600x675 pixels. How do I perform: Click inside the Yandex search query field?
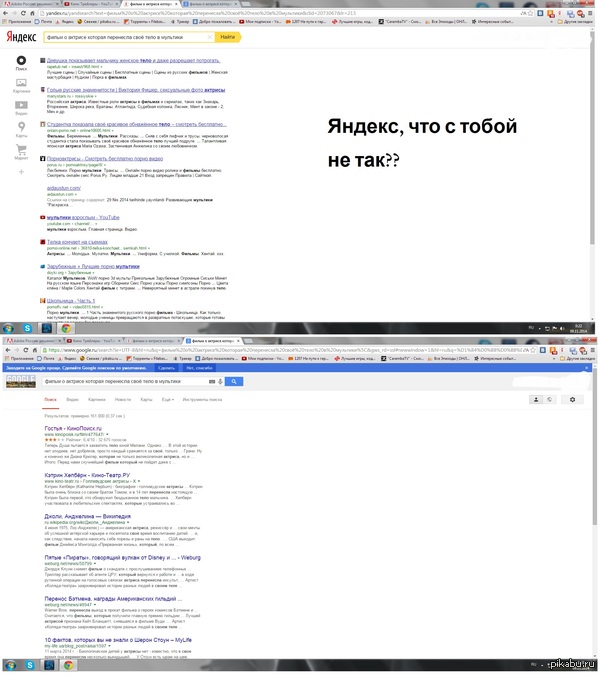(x=125, y=37)
